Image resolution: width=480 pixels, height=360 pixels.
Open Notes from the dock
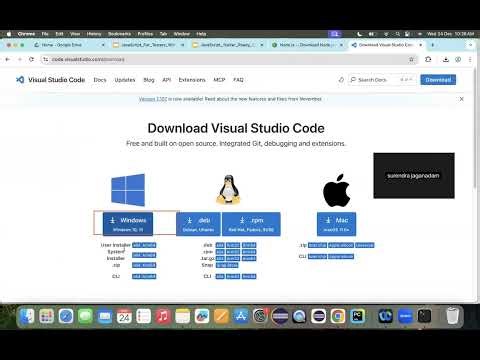183,316
